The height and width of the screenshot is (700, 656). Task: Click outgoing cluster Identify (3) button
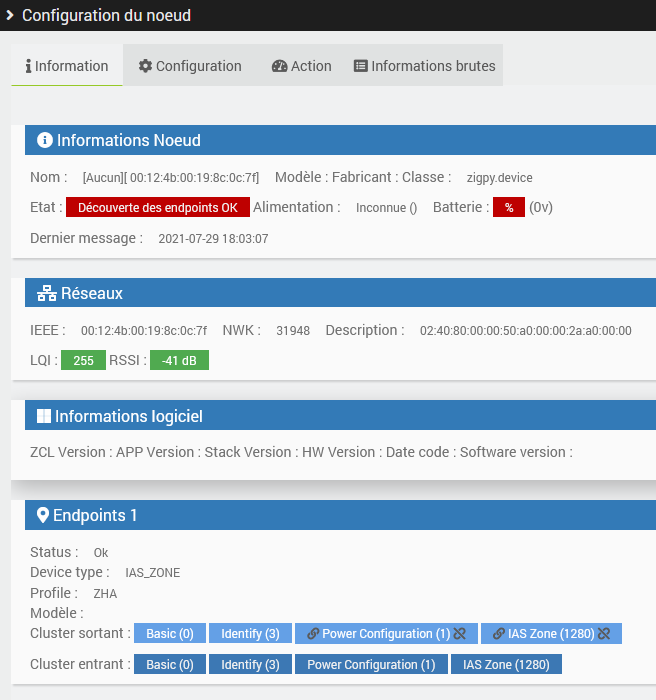pyautogui.click(x=250, y=633)
